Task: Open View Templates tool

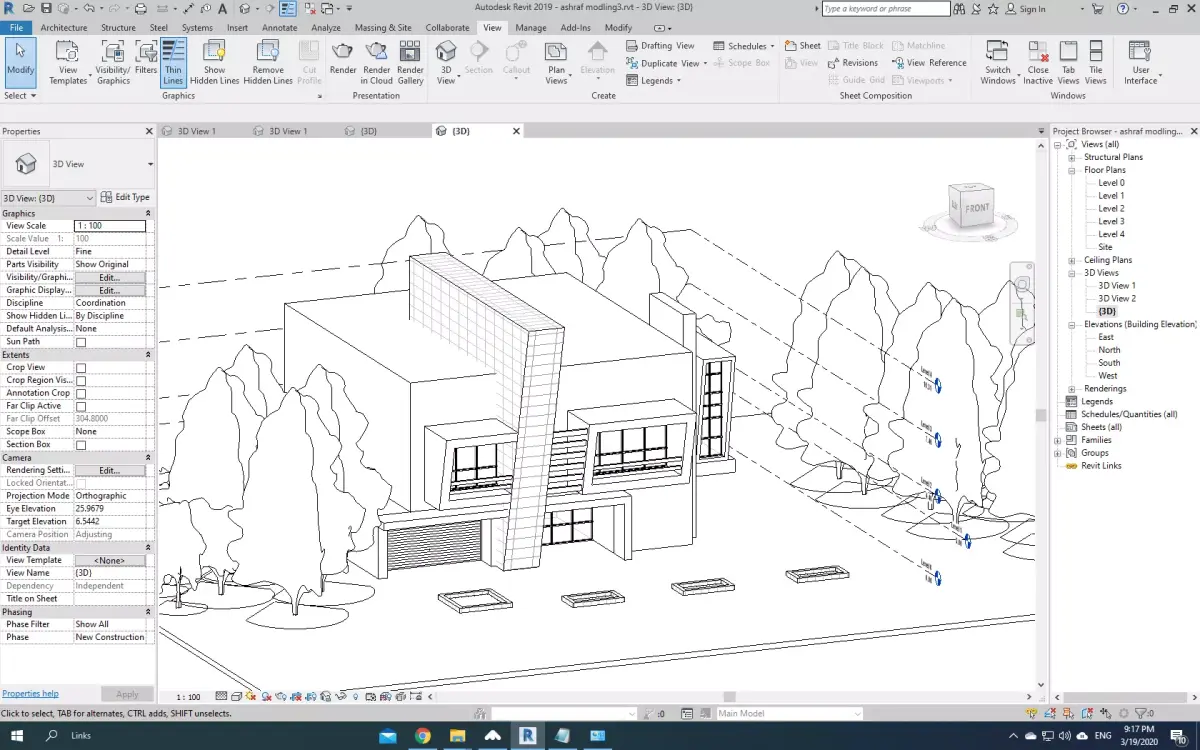Action: click(x=68, y=63)
